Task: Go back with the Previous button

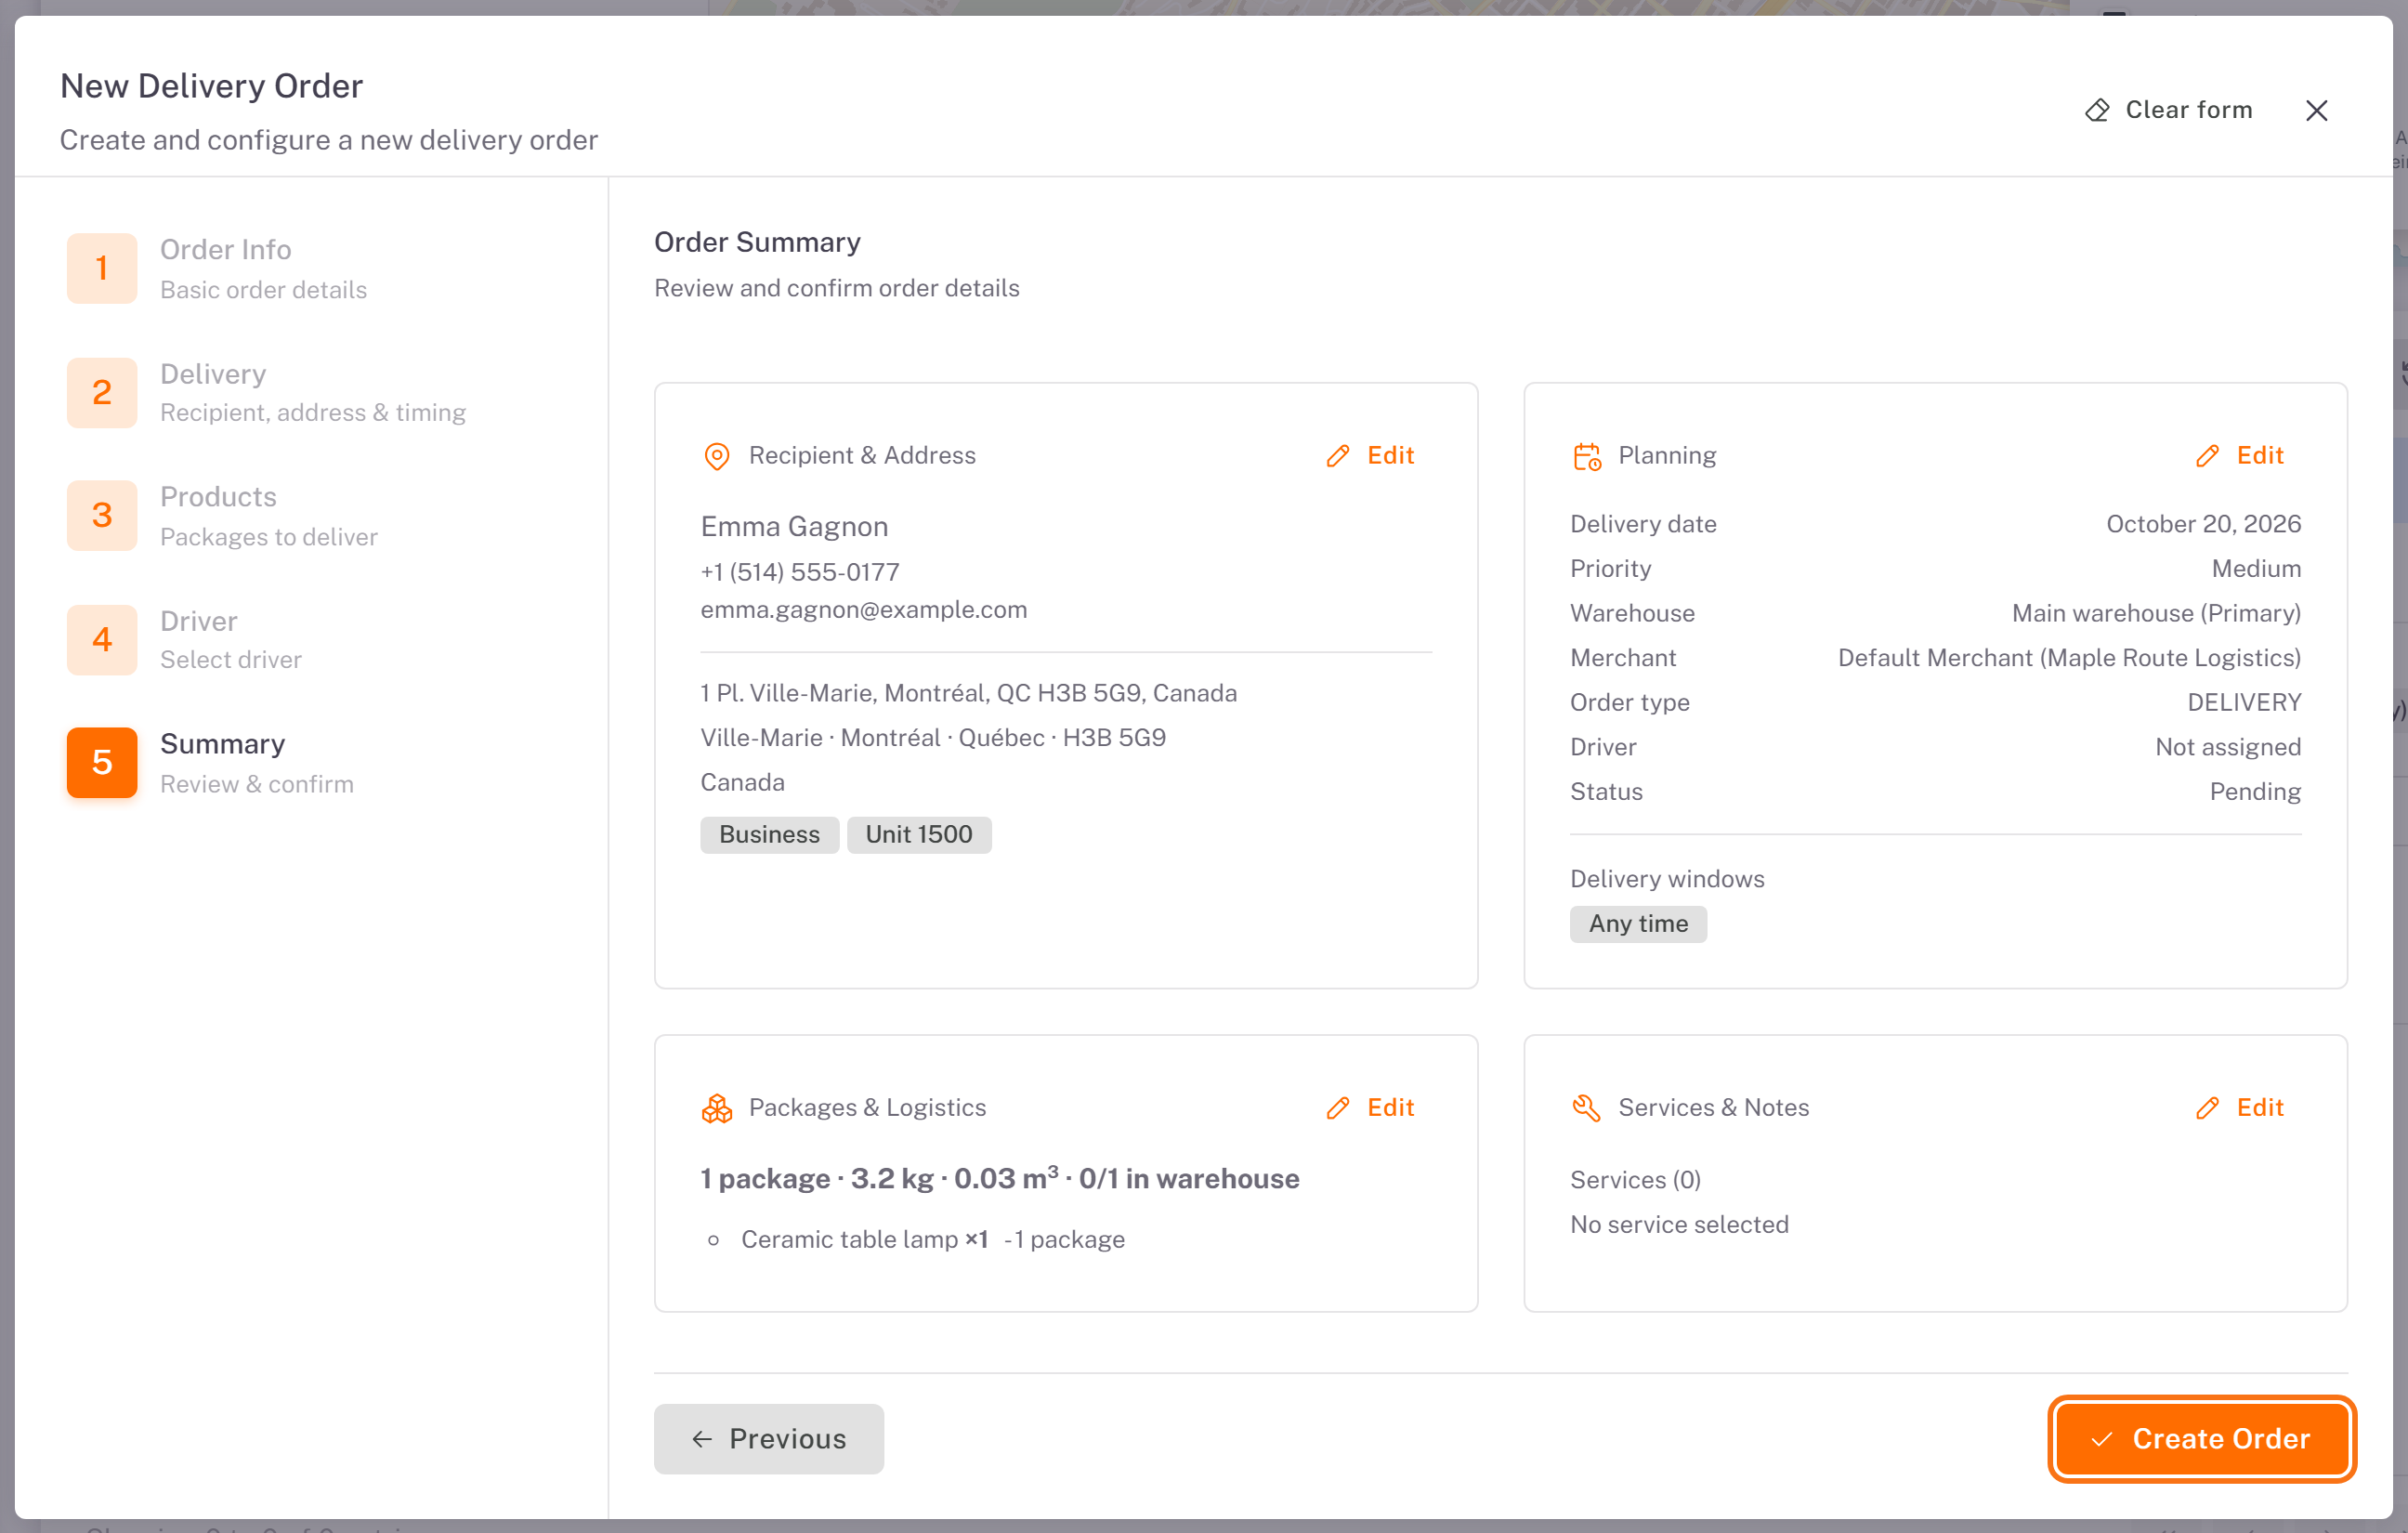Action: [x=769, y=1439]
